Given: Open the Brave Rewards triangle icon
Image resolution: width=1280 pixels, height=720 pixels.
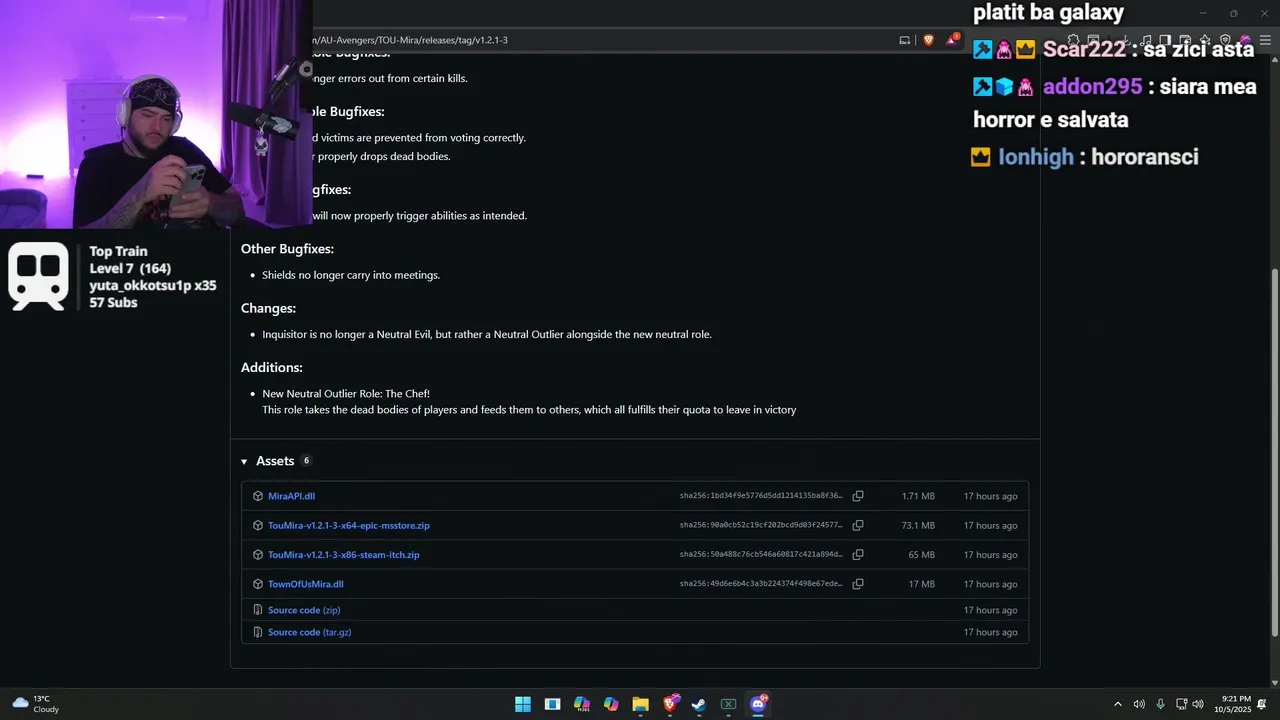Looking at the screenshot, I should click(x=952, y=40).
